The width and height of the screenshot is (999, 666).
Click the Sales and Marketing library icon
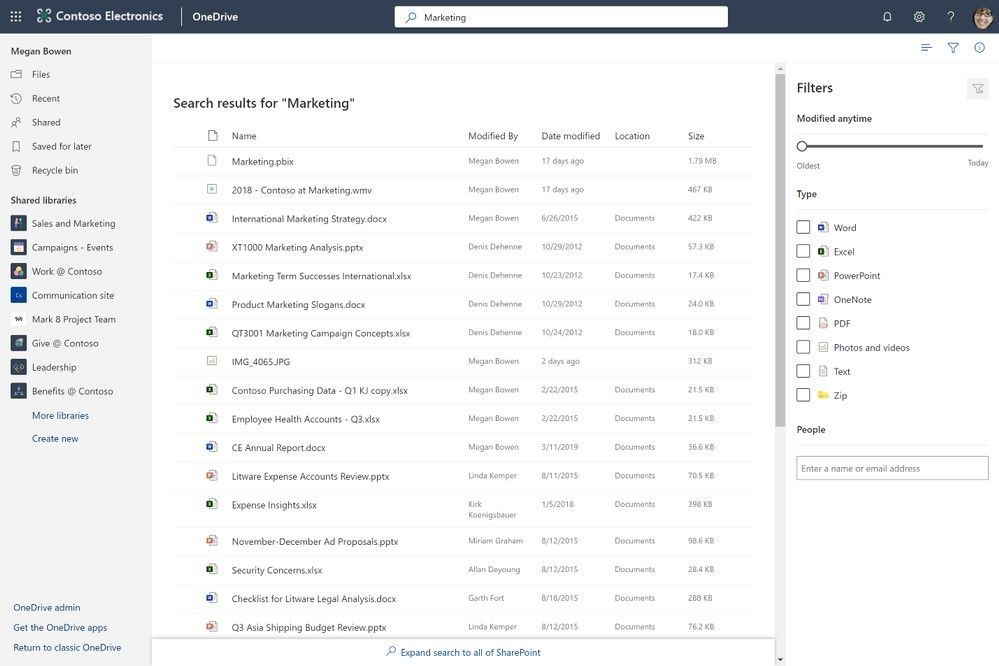[x=18, y=223]
